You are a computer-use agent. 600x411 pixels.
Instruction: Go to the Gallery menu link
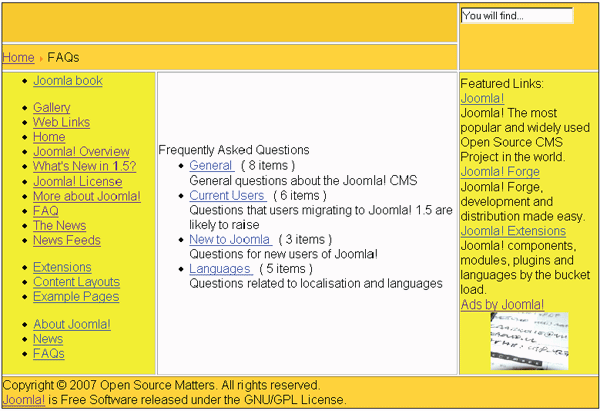tap(52, 108)
